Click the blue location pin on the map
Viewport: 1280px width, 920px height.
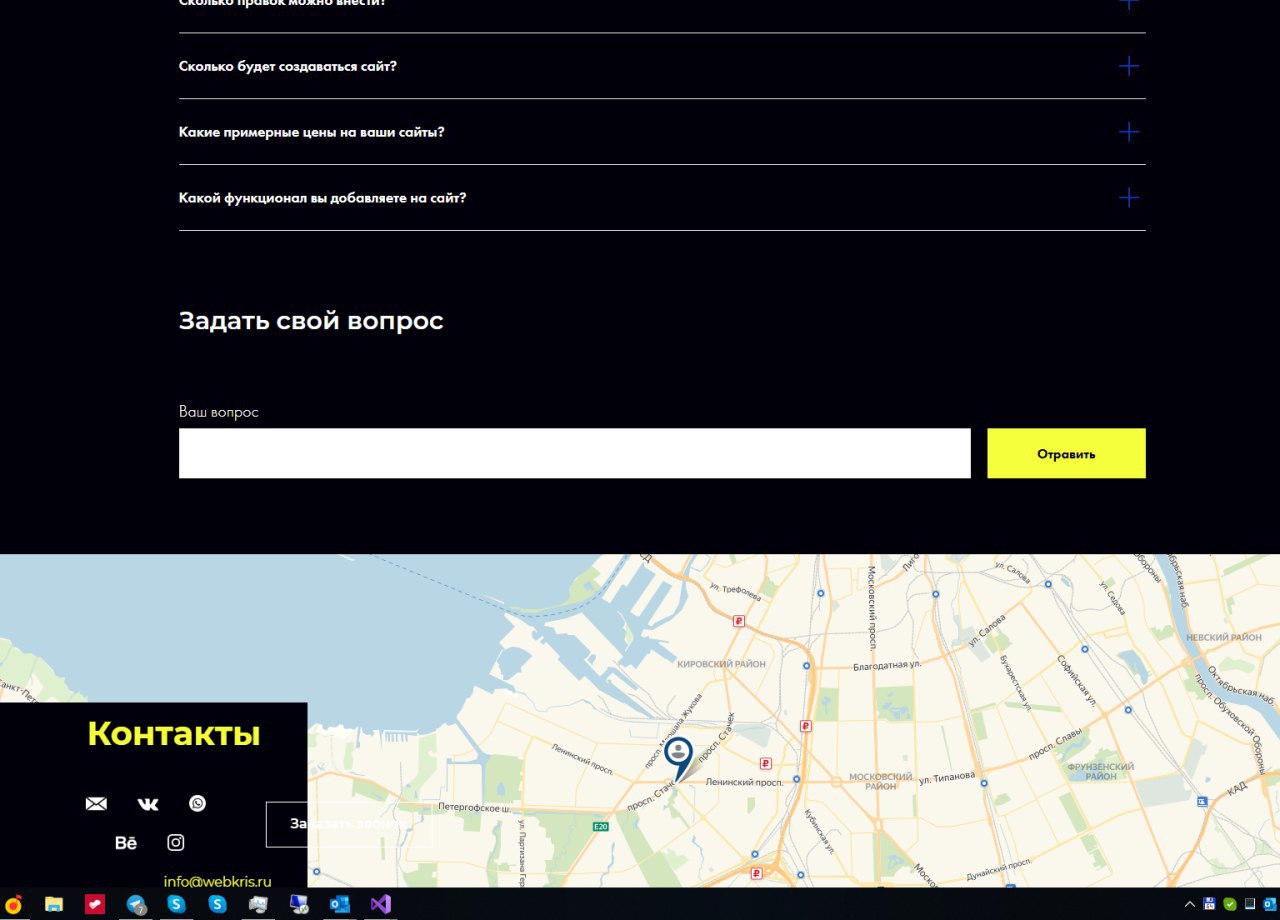(x=678, y=758)
